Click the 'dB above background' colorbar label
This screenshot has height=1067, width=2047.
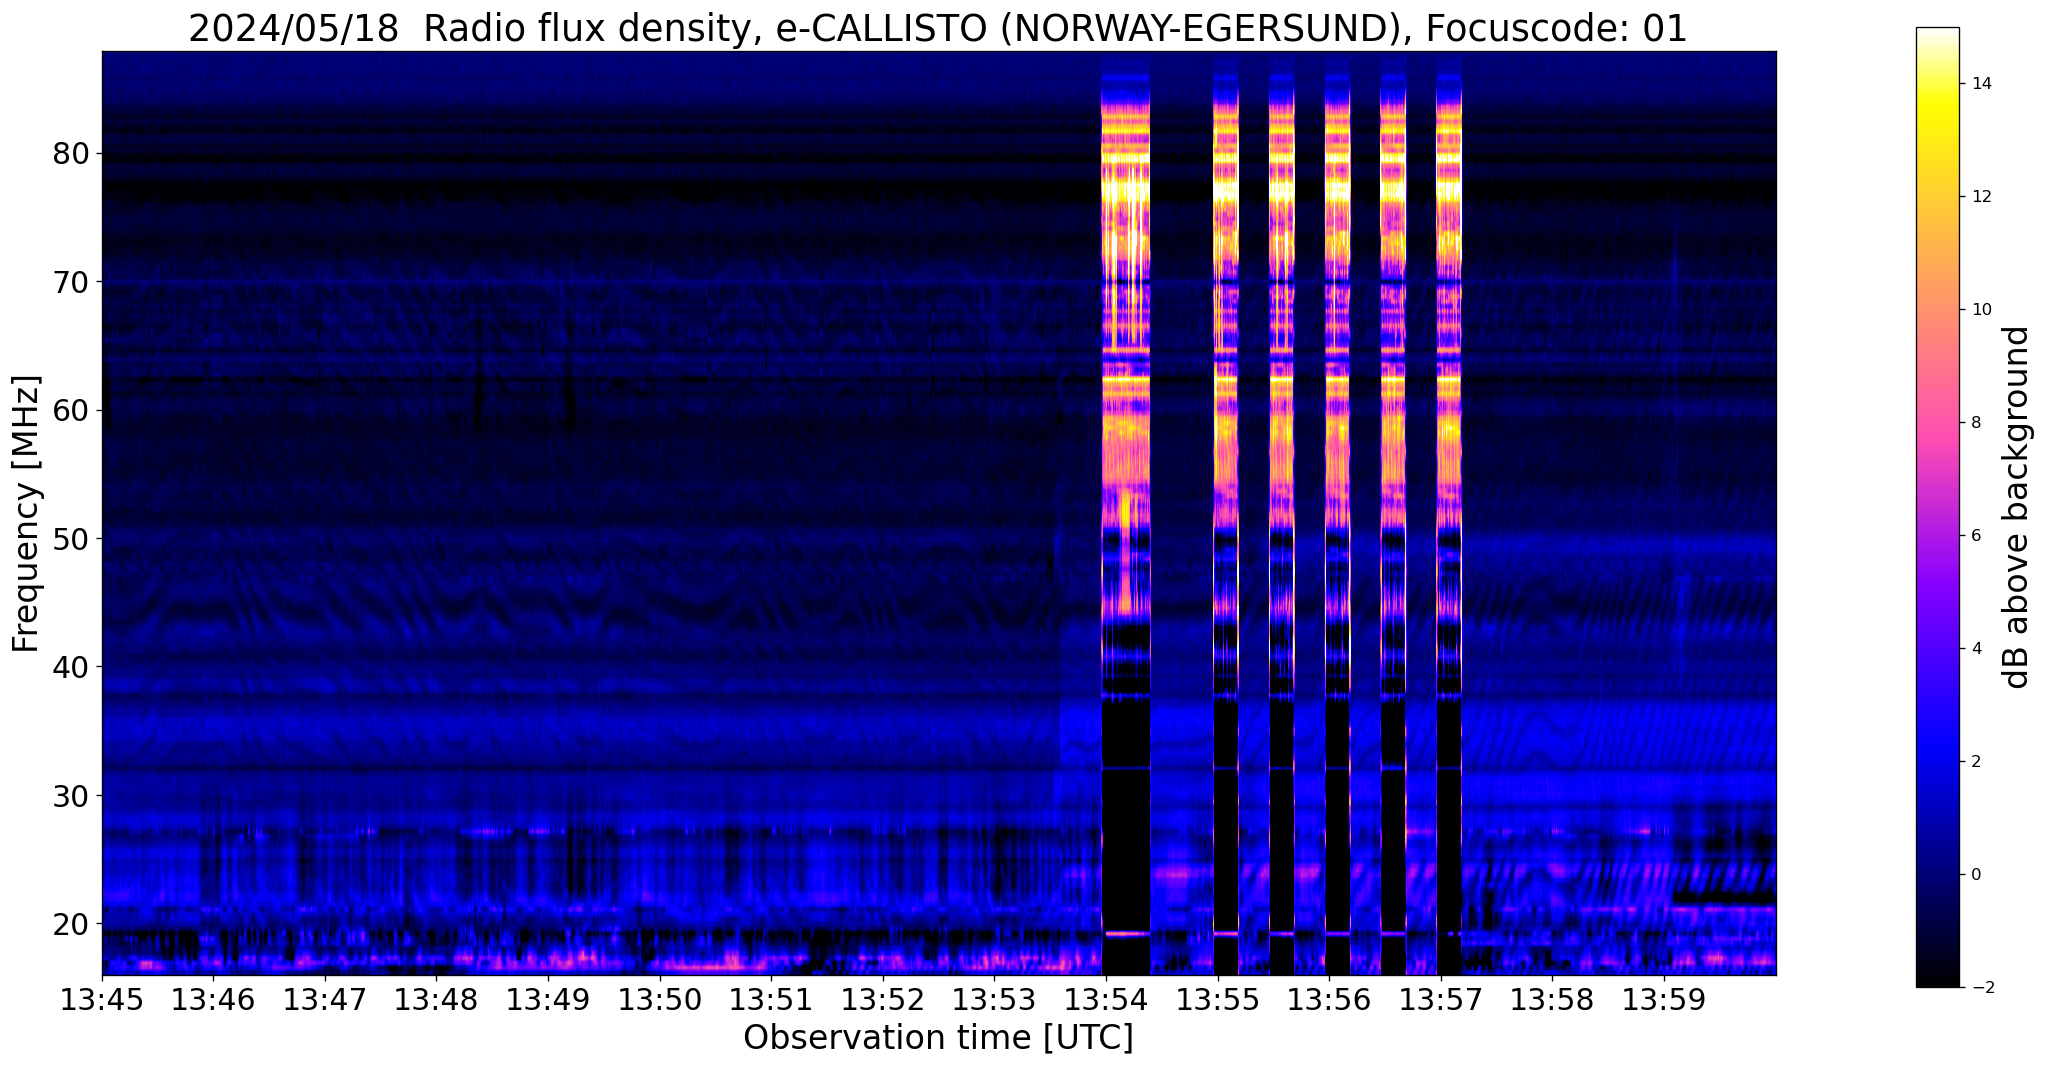point(2017,507)
